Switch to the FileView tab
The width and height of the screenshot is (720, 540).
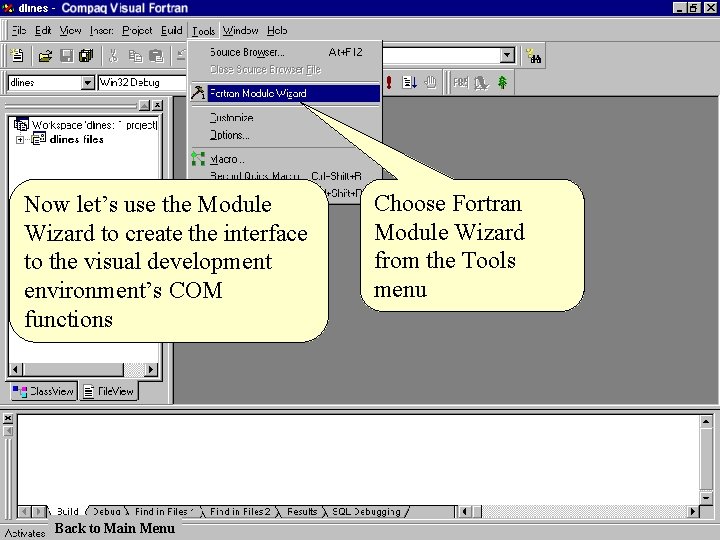coord(109,391)
